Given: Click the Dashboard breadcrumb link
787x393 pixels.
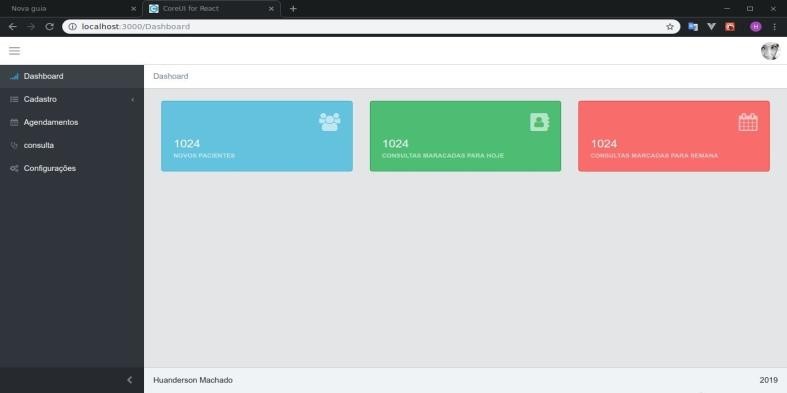Looking at the screenshot, I should 171,76.
